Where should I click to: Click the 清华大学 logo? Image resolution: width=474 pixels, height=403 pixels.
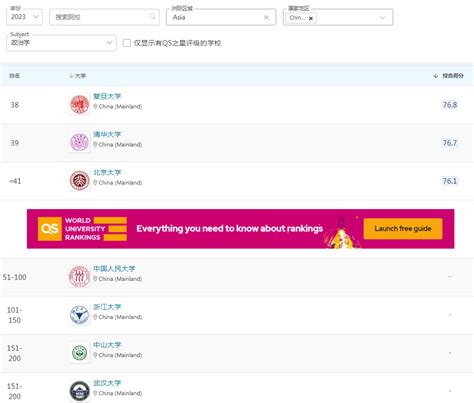(x=79, y=142)
